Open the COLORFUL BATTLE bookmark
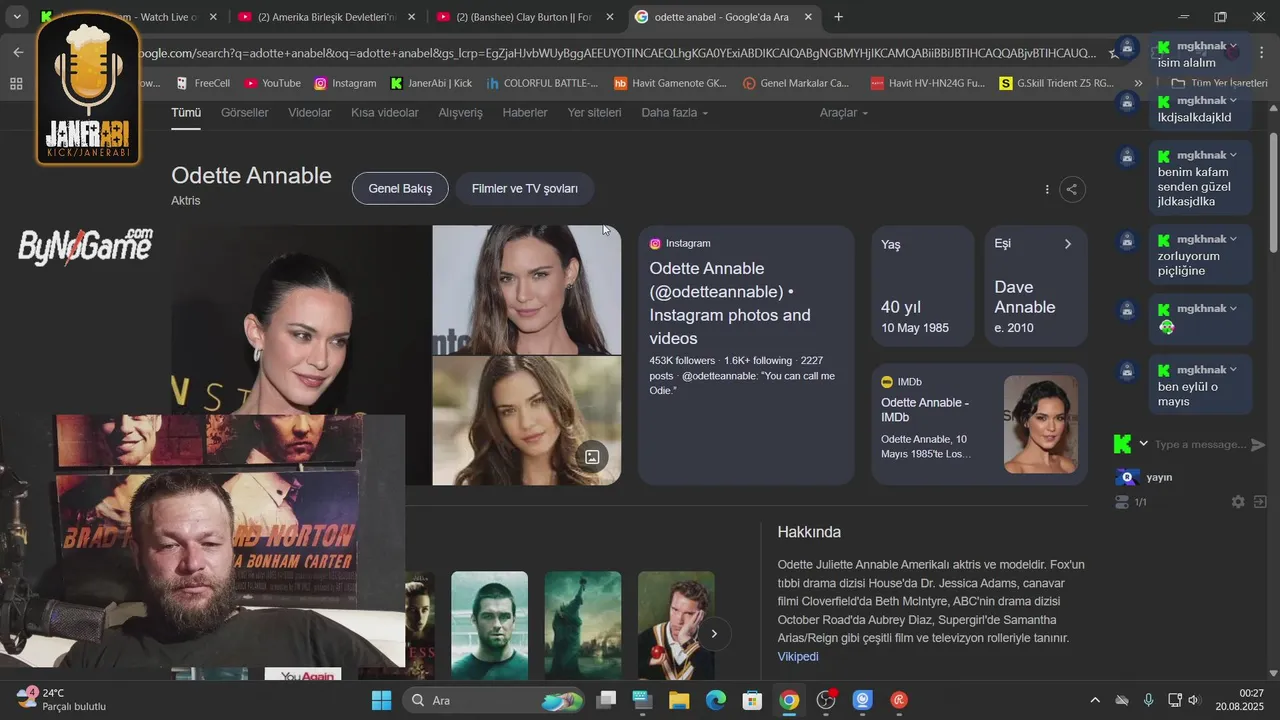This screenshot has width=1280, height=720. [541, 83]
